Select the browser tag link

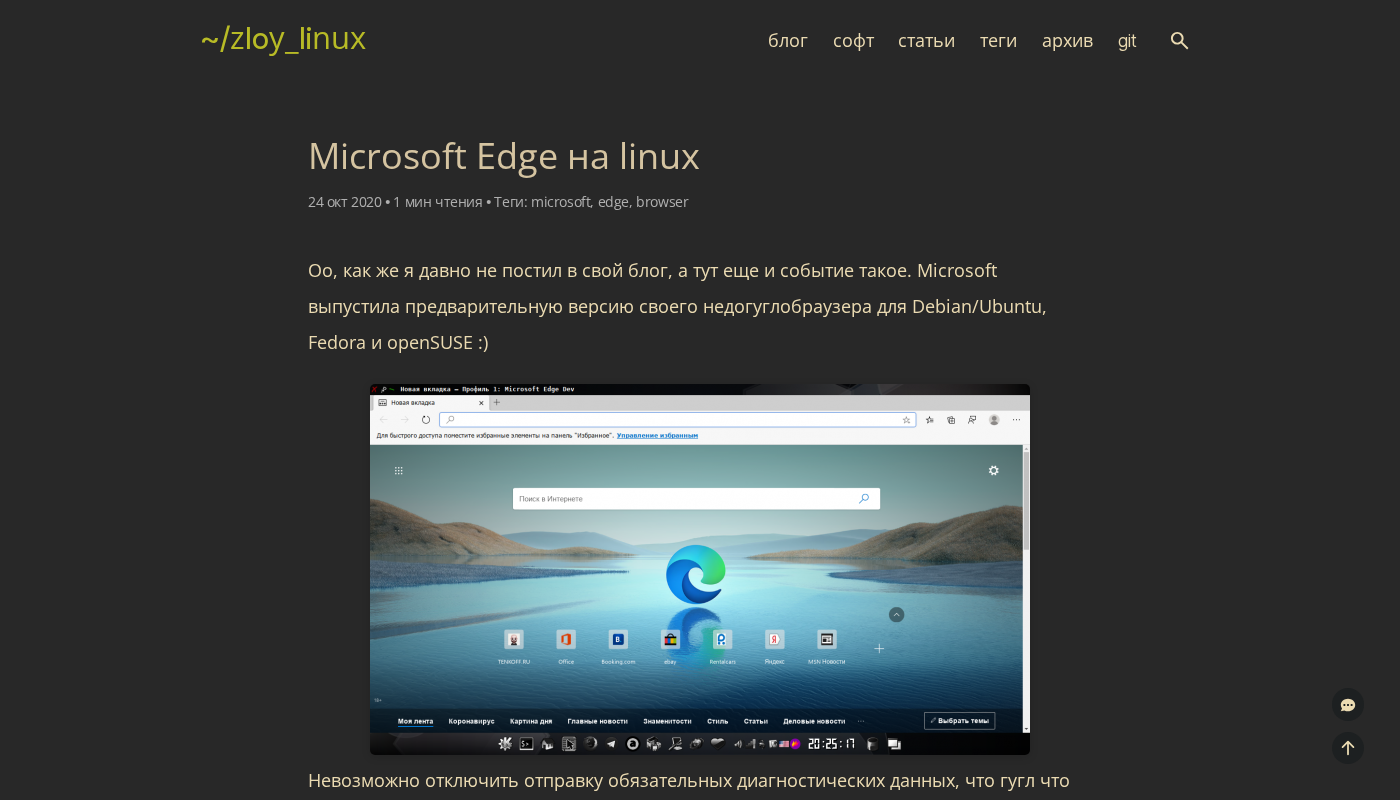[x=662, y=202]
